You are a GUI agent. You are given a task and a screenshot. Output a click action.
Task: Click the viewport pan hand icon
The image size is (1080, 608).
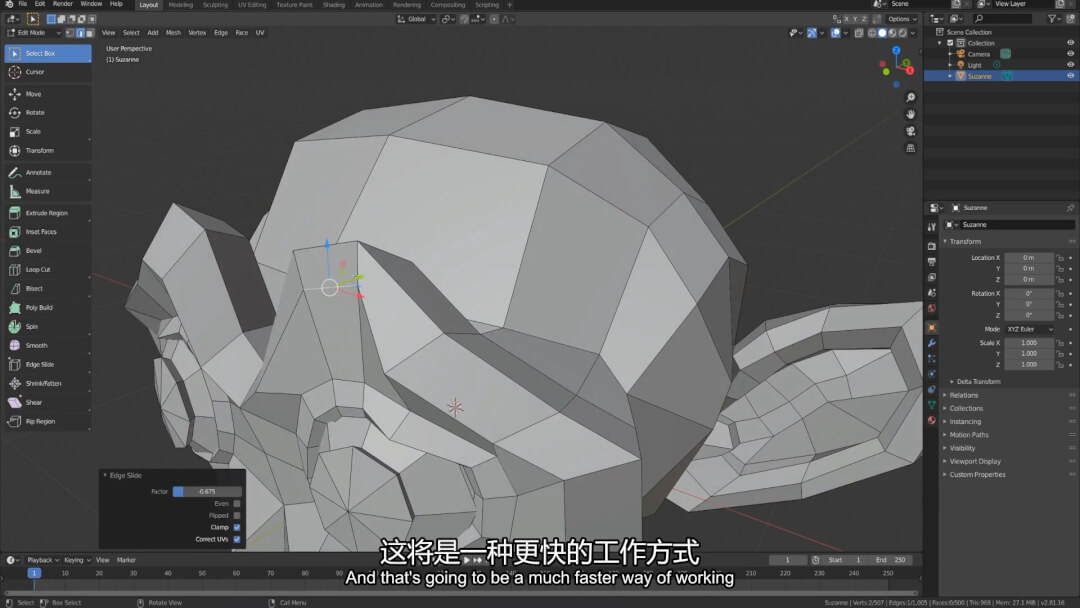[911, 114]
